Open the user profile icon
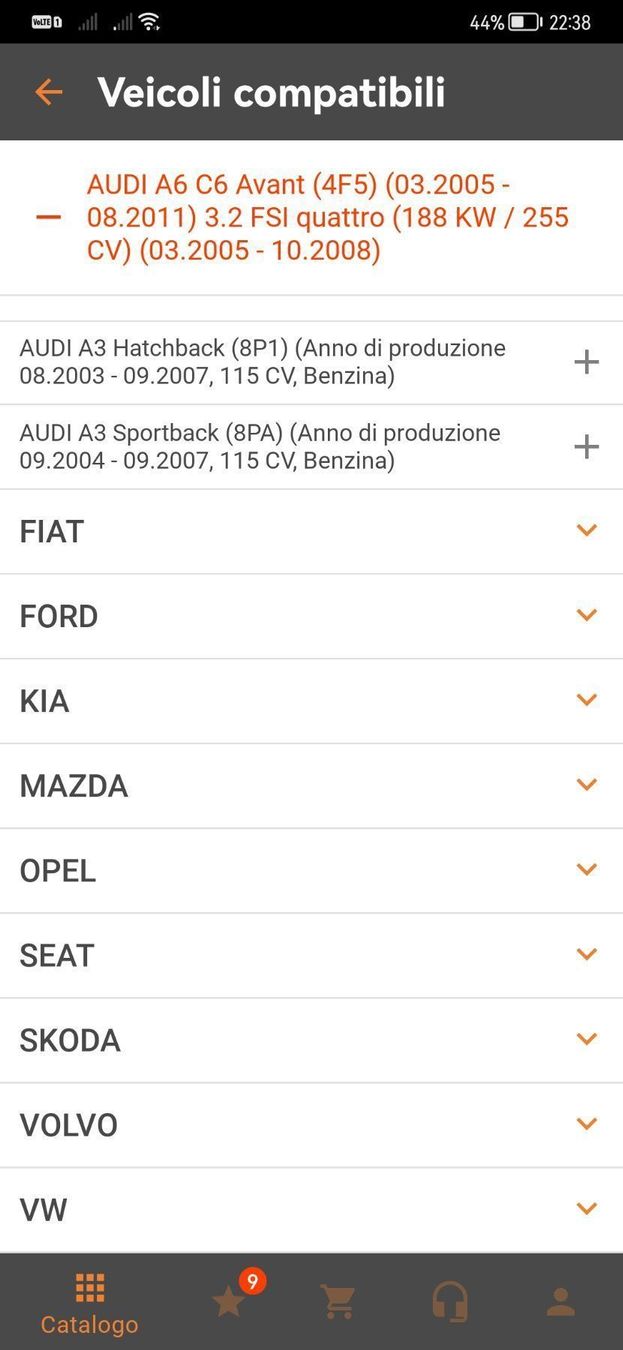The height and width of the screenshot is (1350, 623). [560, 1301]
